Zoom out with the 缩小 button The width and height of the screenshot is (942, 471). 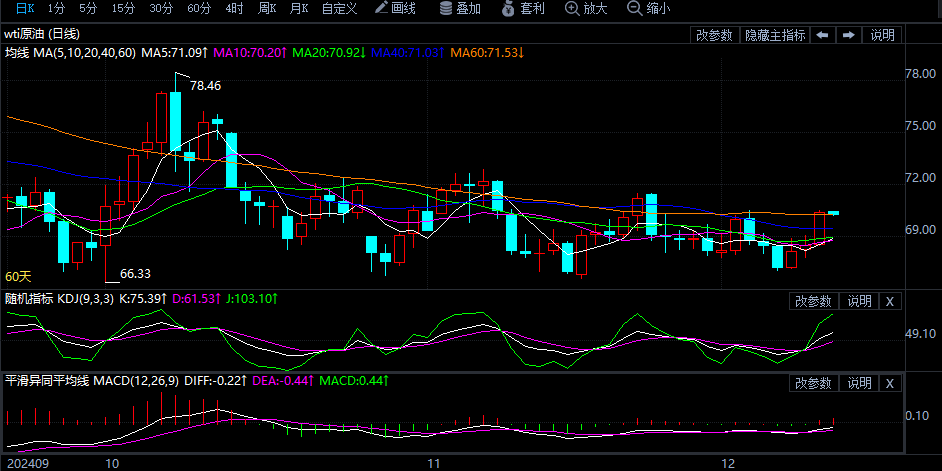click(x=649, y=9)
